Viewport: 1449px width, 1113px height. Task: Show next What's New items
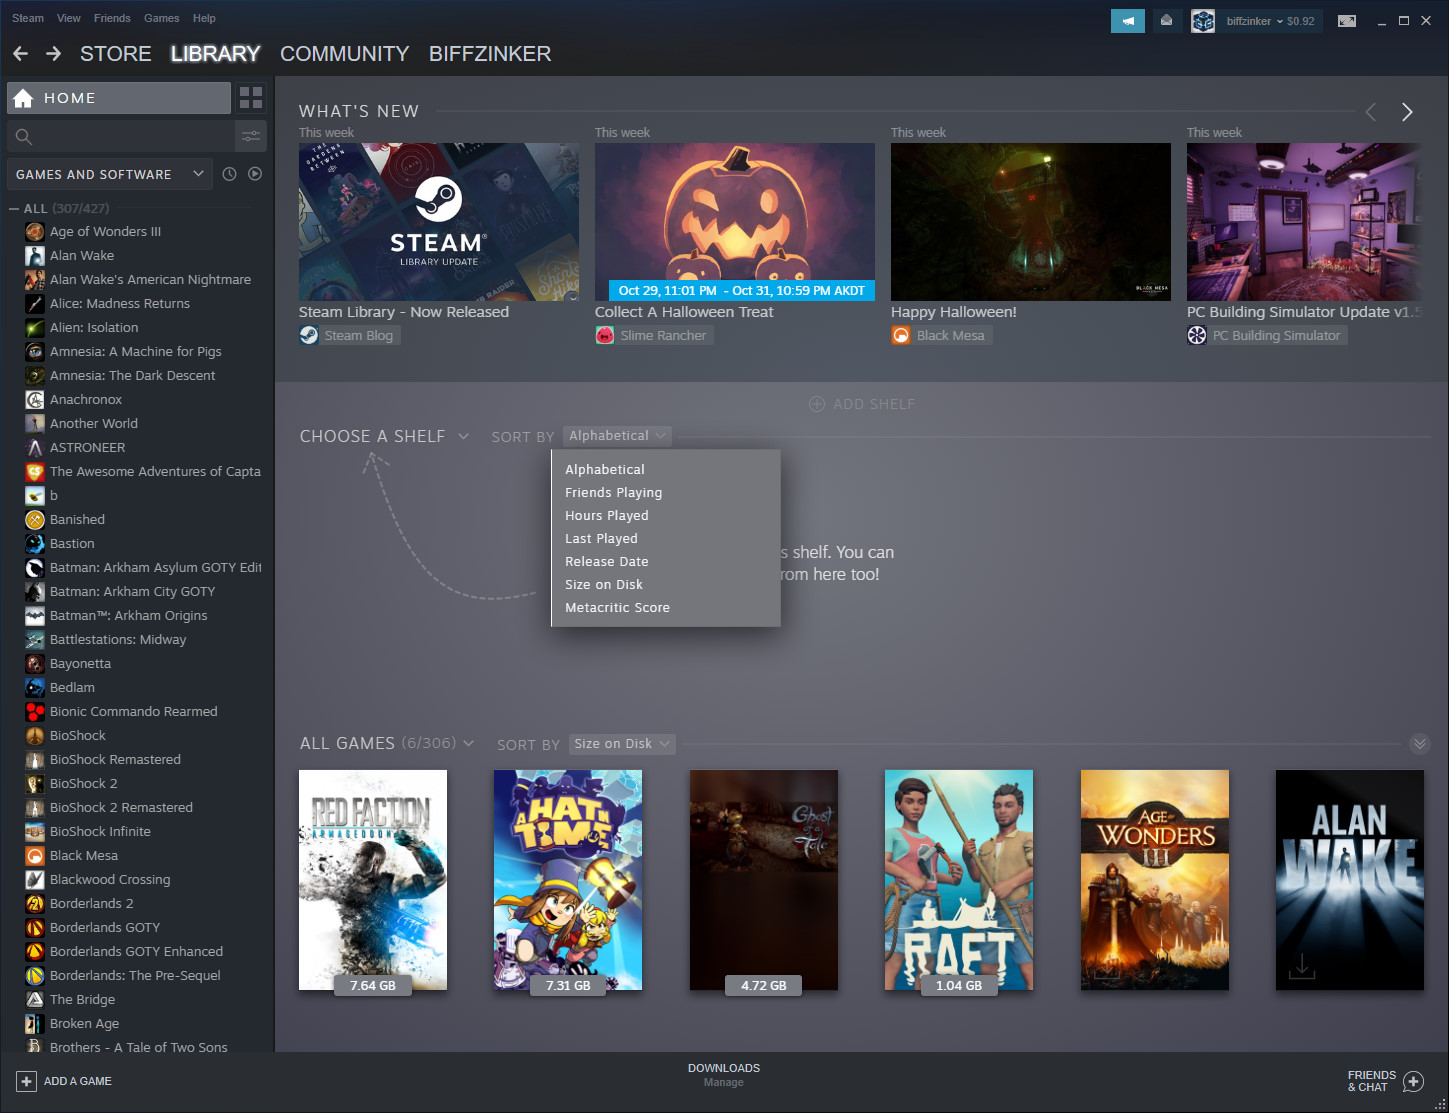click(x=1407, y=112)
